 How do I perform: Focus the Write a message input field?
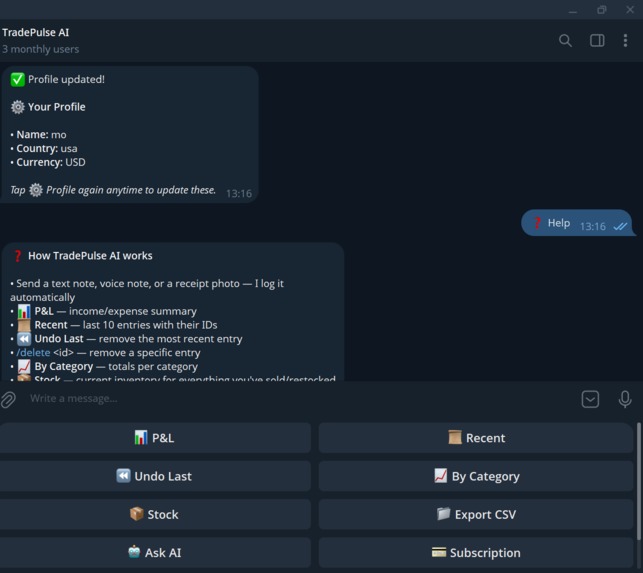click(x=299, y=399)
